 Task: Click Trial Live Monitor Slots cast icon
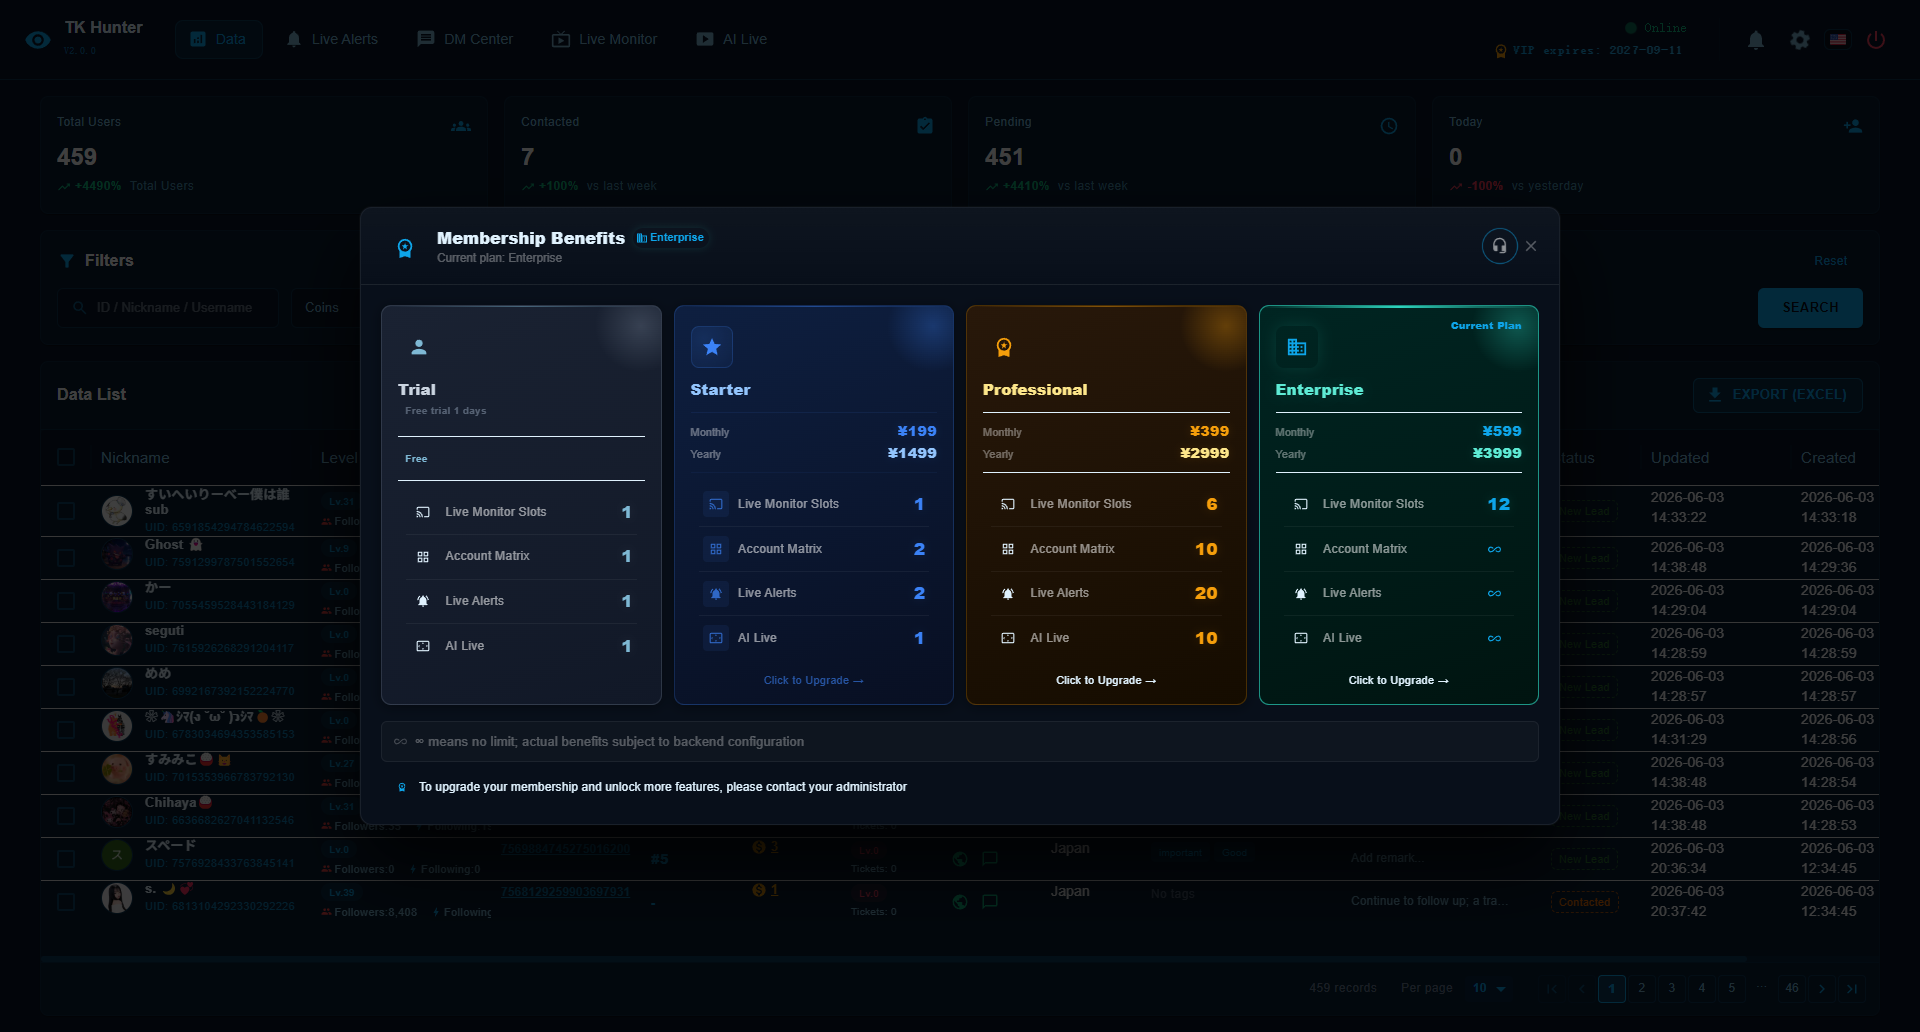[x=423, y=512]
